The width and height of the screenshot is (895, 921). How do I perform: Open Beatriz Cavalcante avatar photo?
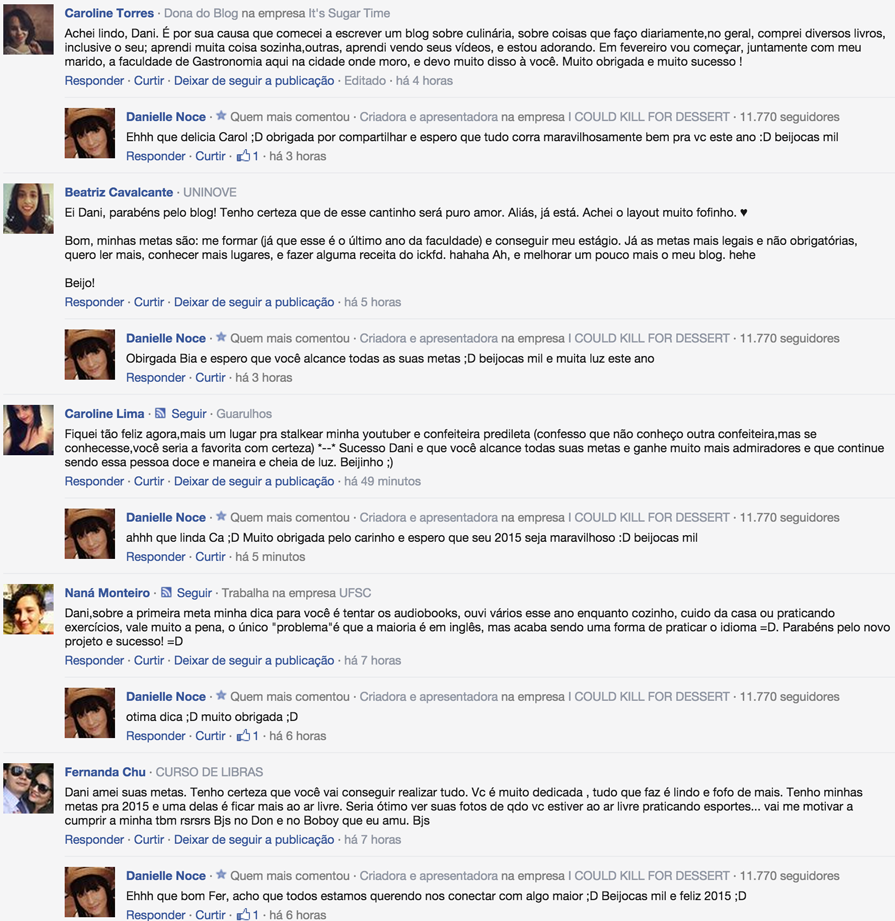(28, 209)
